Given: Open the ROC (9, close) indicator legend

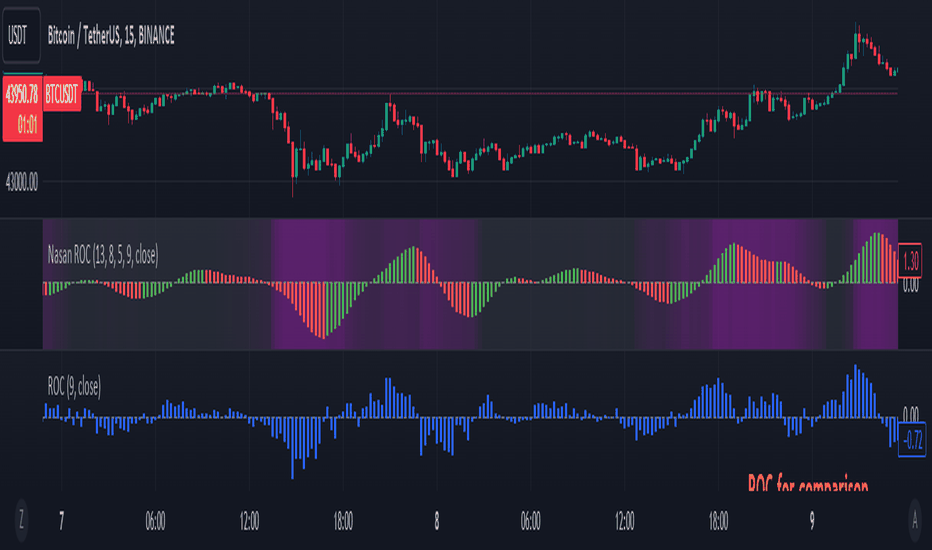Looking at the screenshot, I should click(x=74, y=387).
